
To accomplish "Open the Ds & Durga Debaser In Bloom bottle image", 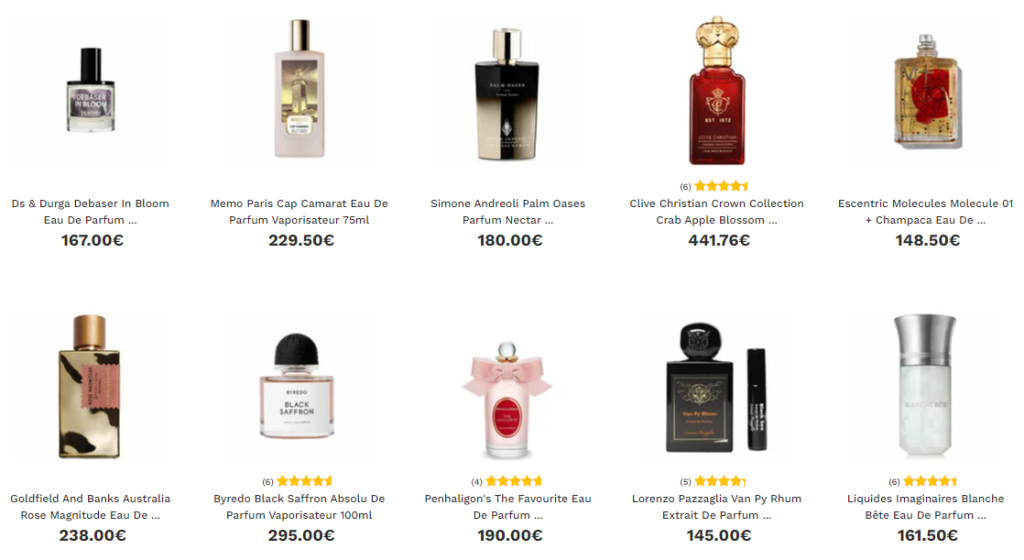I will pos(90,90).
